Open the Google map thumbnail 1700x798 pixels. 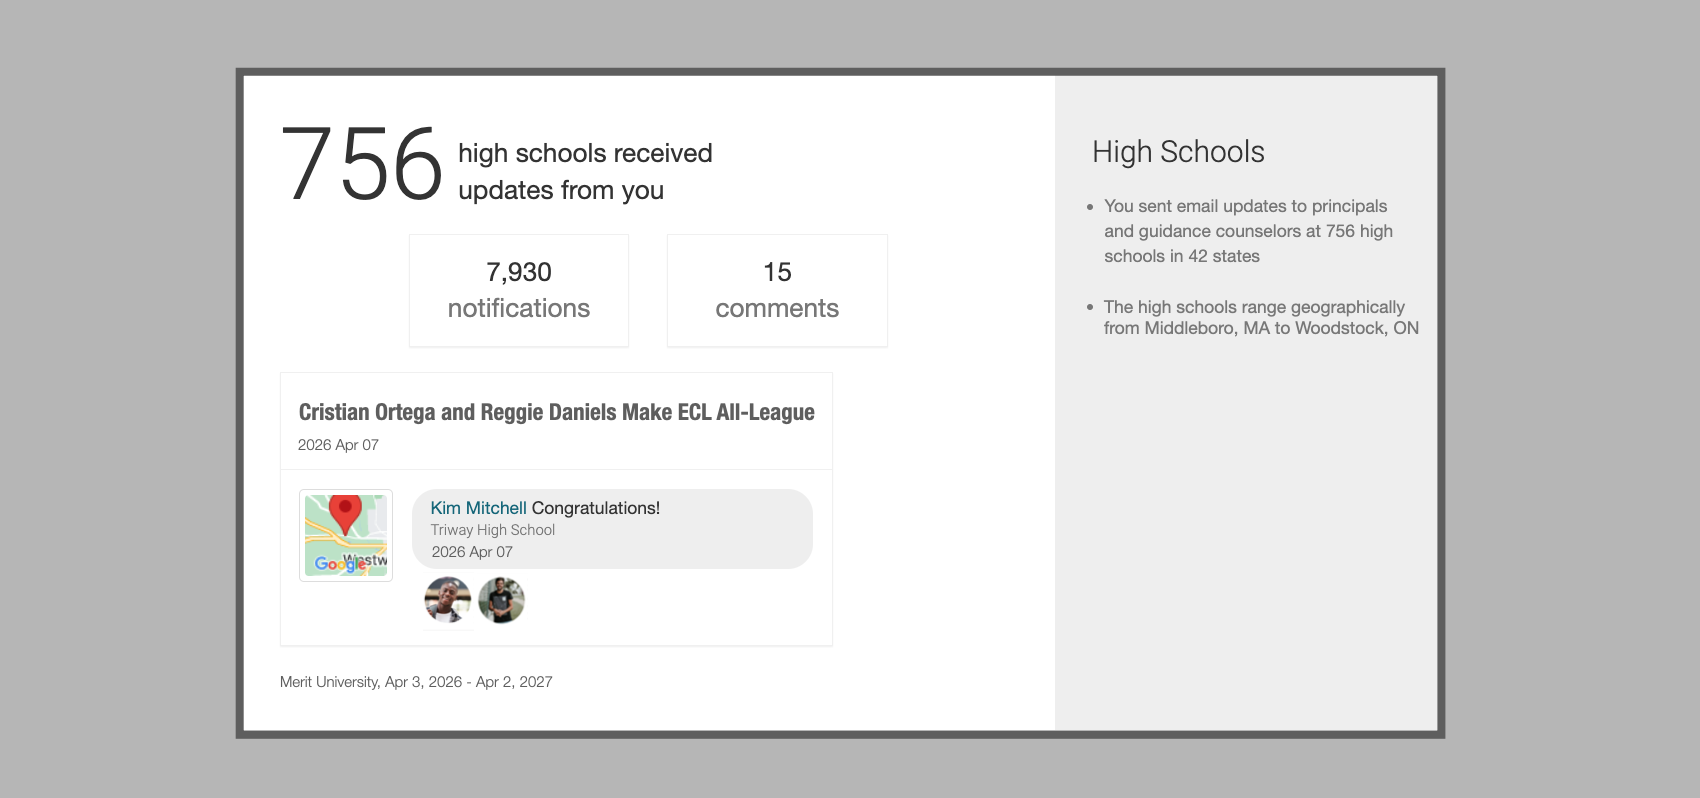point(346,535)
